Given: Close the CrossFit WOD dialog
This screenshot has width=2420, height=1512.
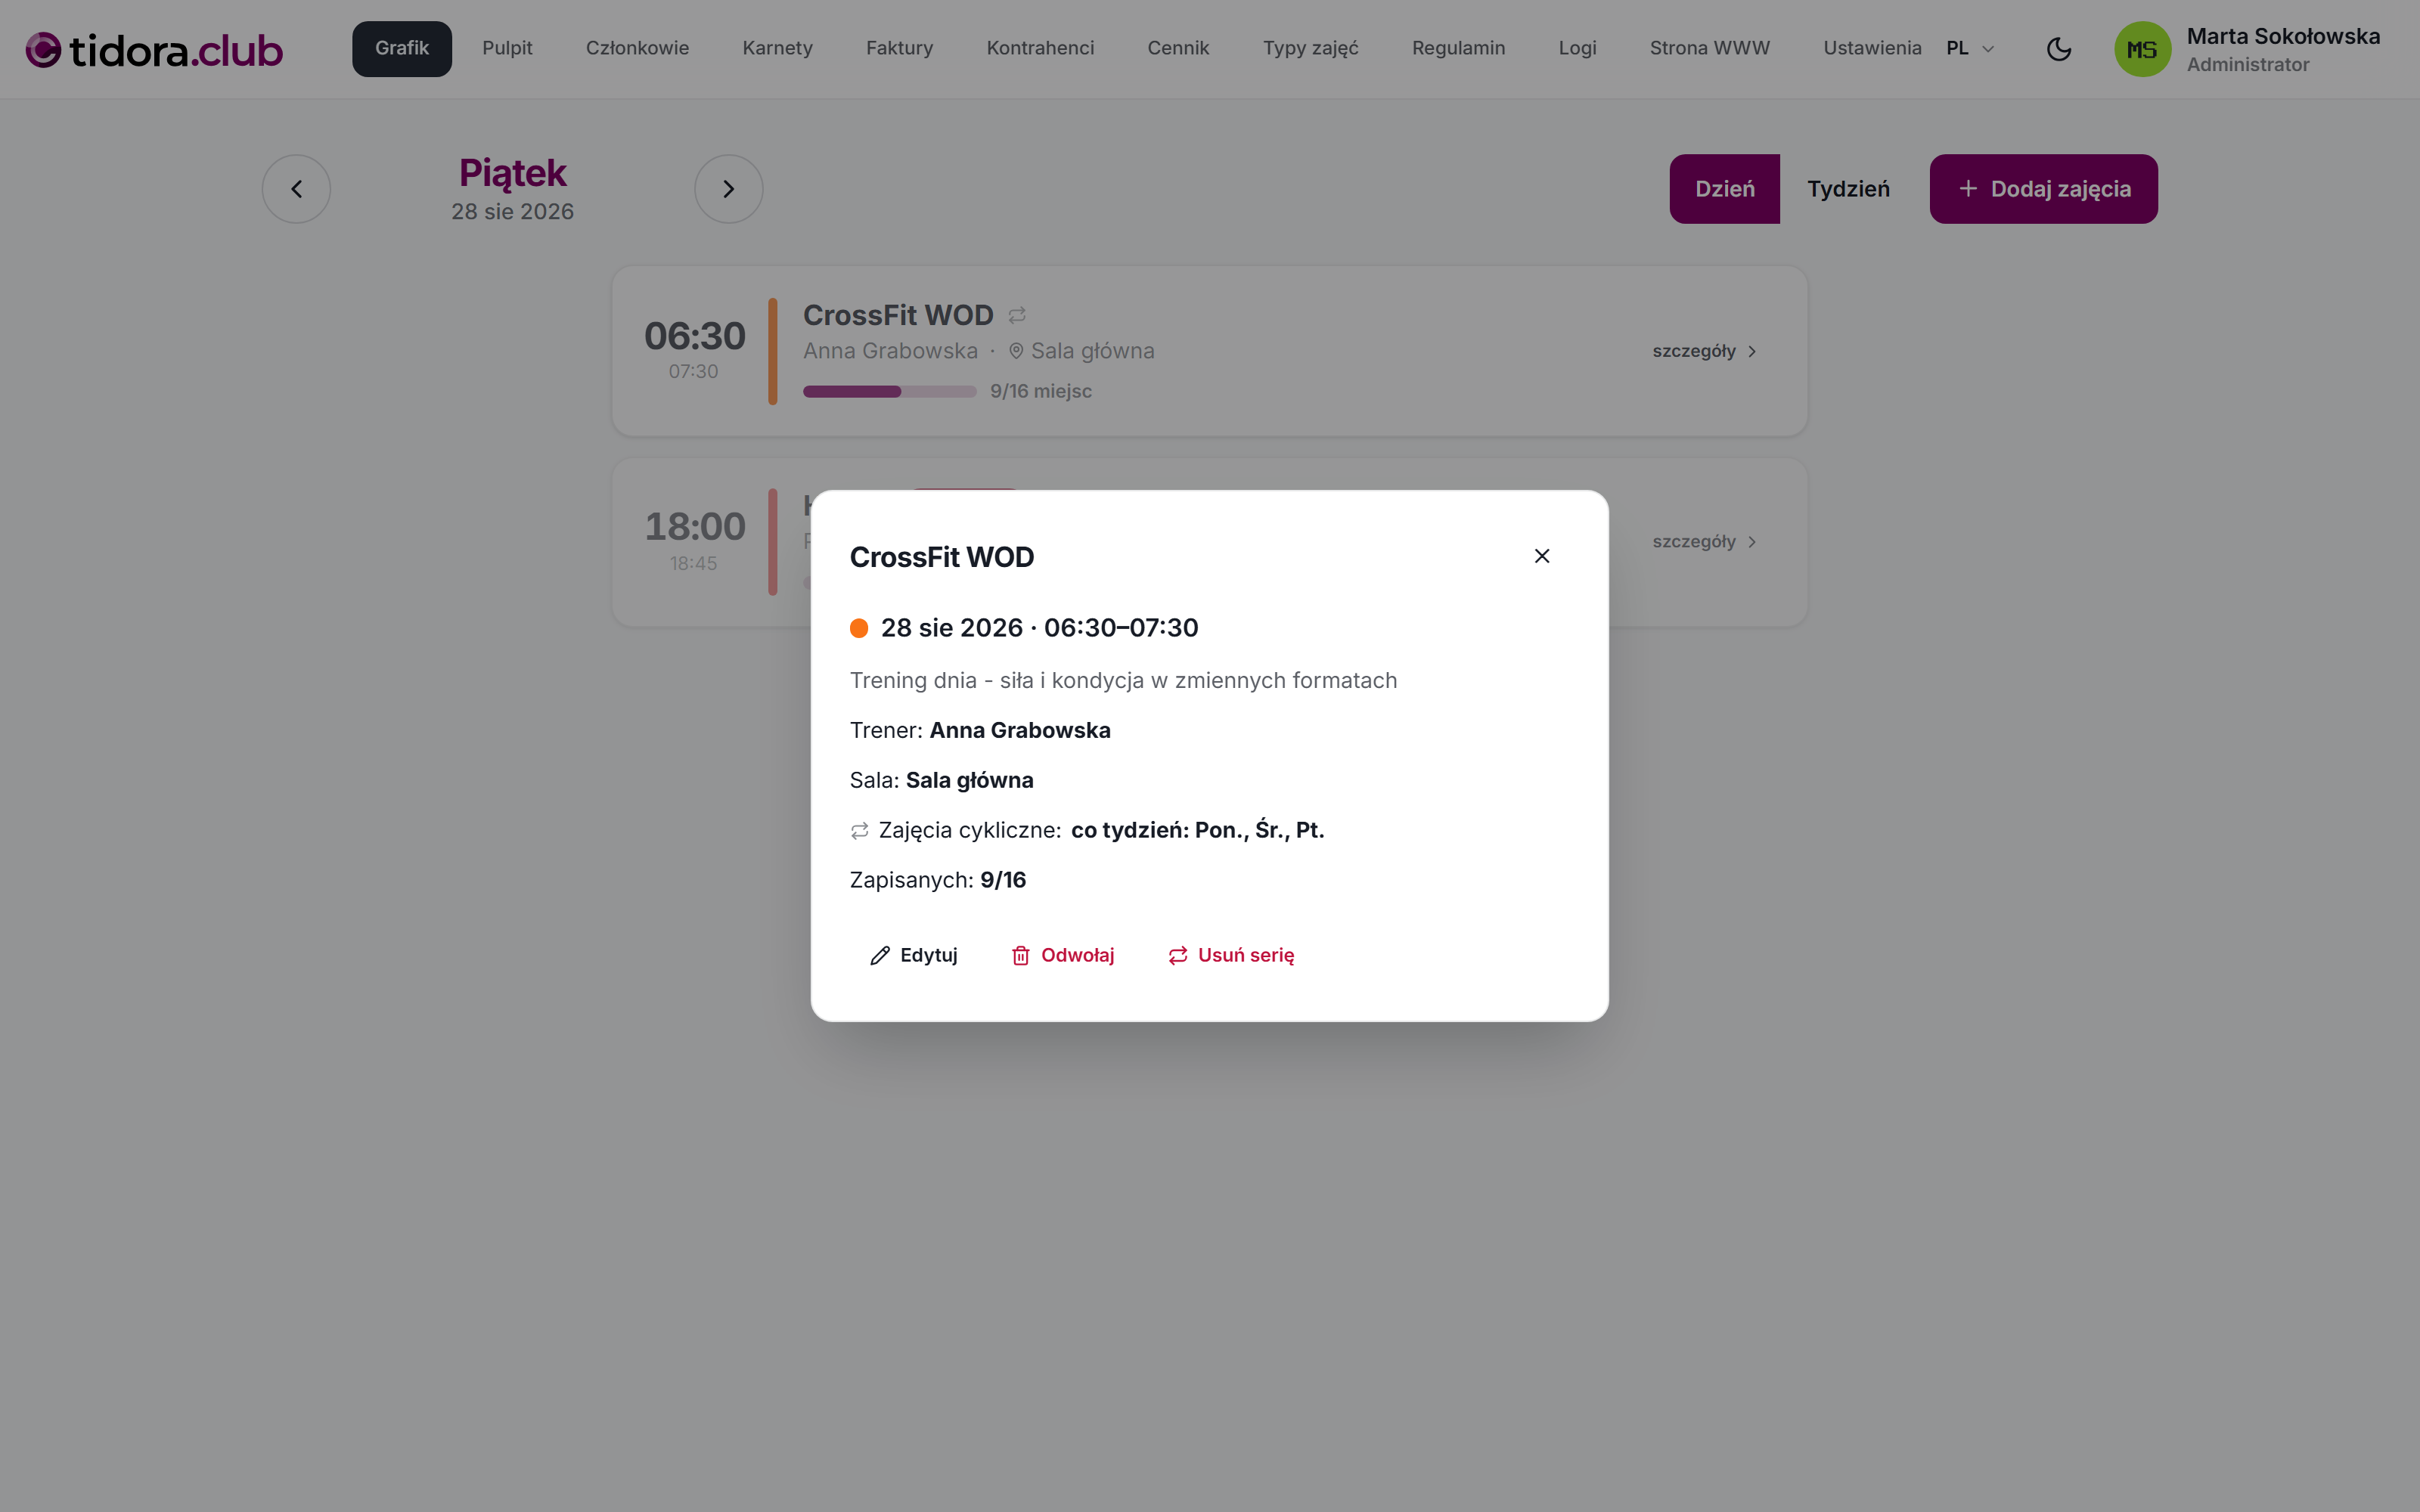Looking at the screenshot, I should coord(1541,556).
